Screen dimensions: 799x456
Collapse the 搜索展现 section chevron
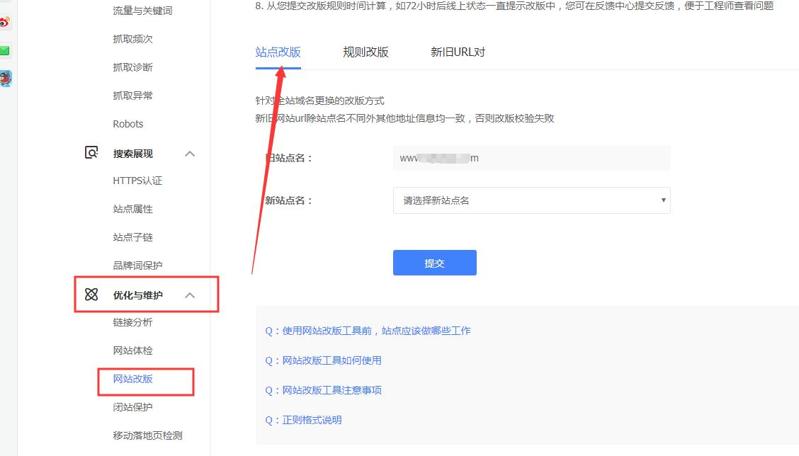tap(190, 154)
